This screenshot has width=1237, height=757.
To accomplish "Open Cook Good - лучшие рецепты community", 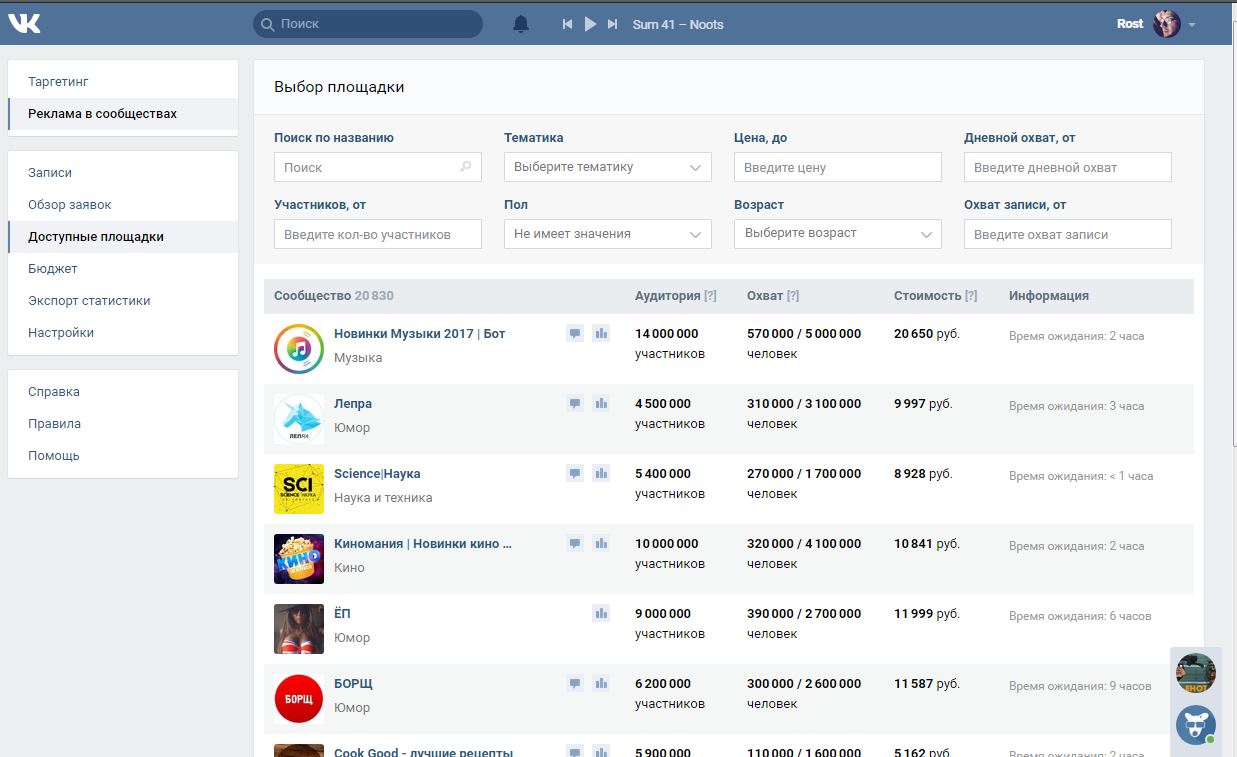I will (423, 752).
